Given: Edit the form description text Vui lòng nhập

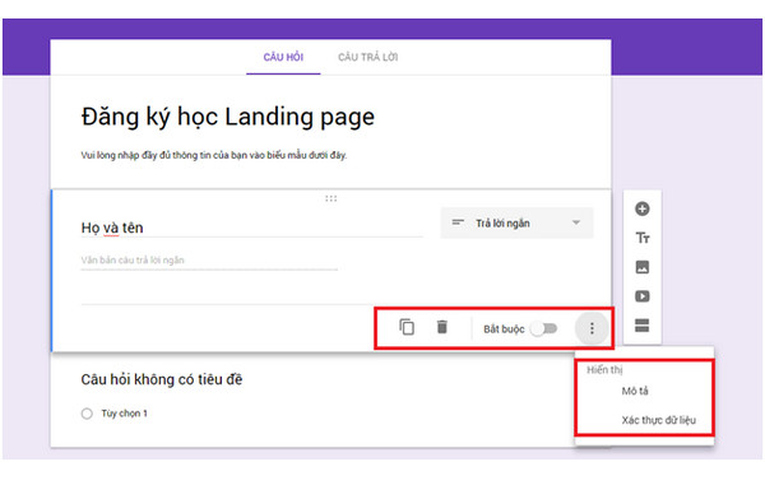Looking at the screenshot, I should [x=214, y=156].
